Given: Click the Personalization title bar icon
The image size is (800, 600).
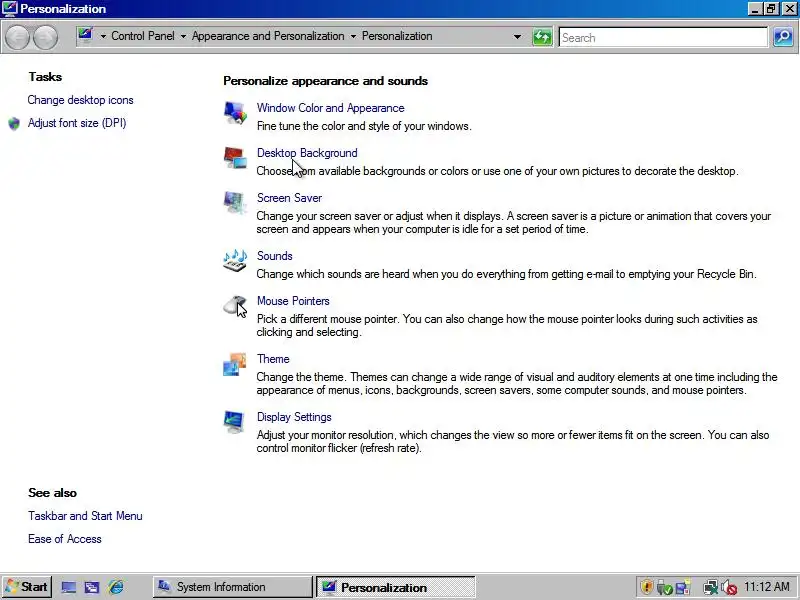Looking at the screenshot, I should 10,9.
